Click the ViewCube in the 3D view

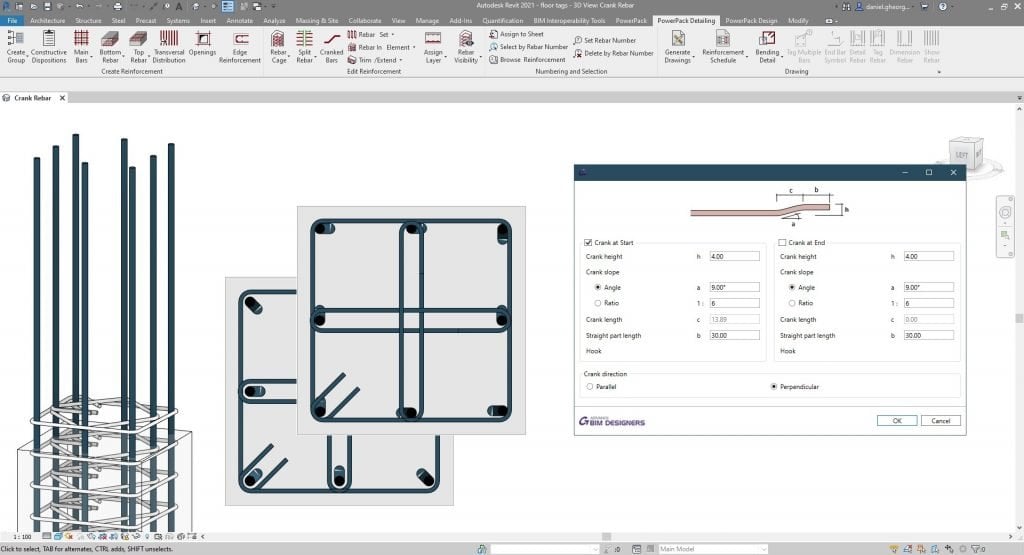965,154
